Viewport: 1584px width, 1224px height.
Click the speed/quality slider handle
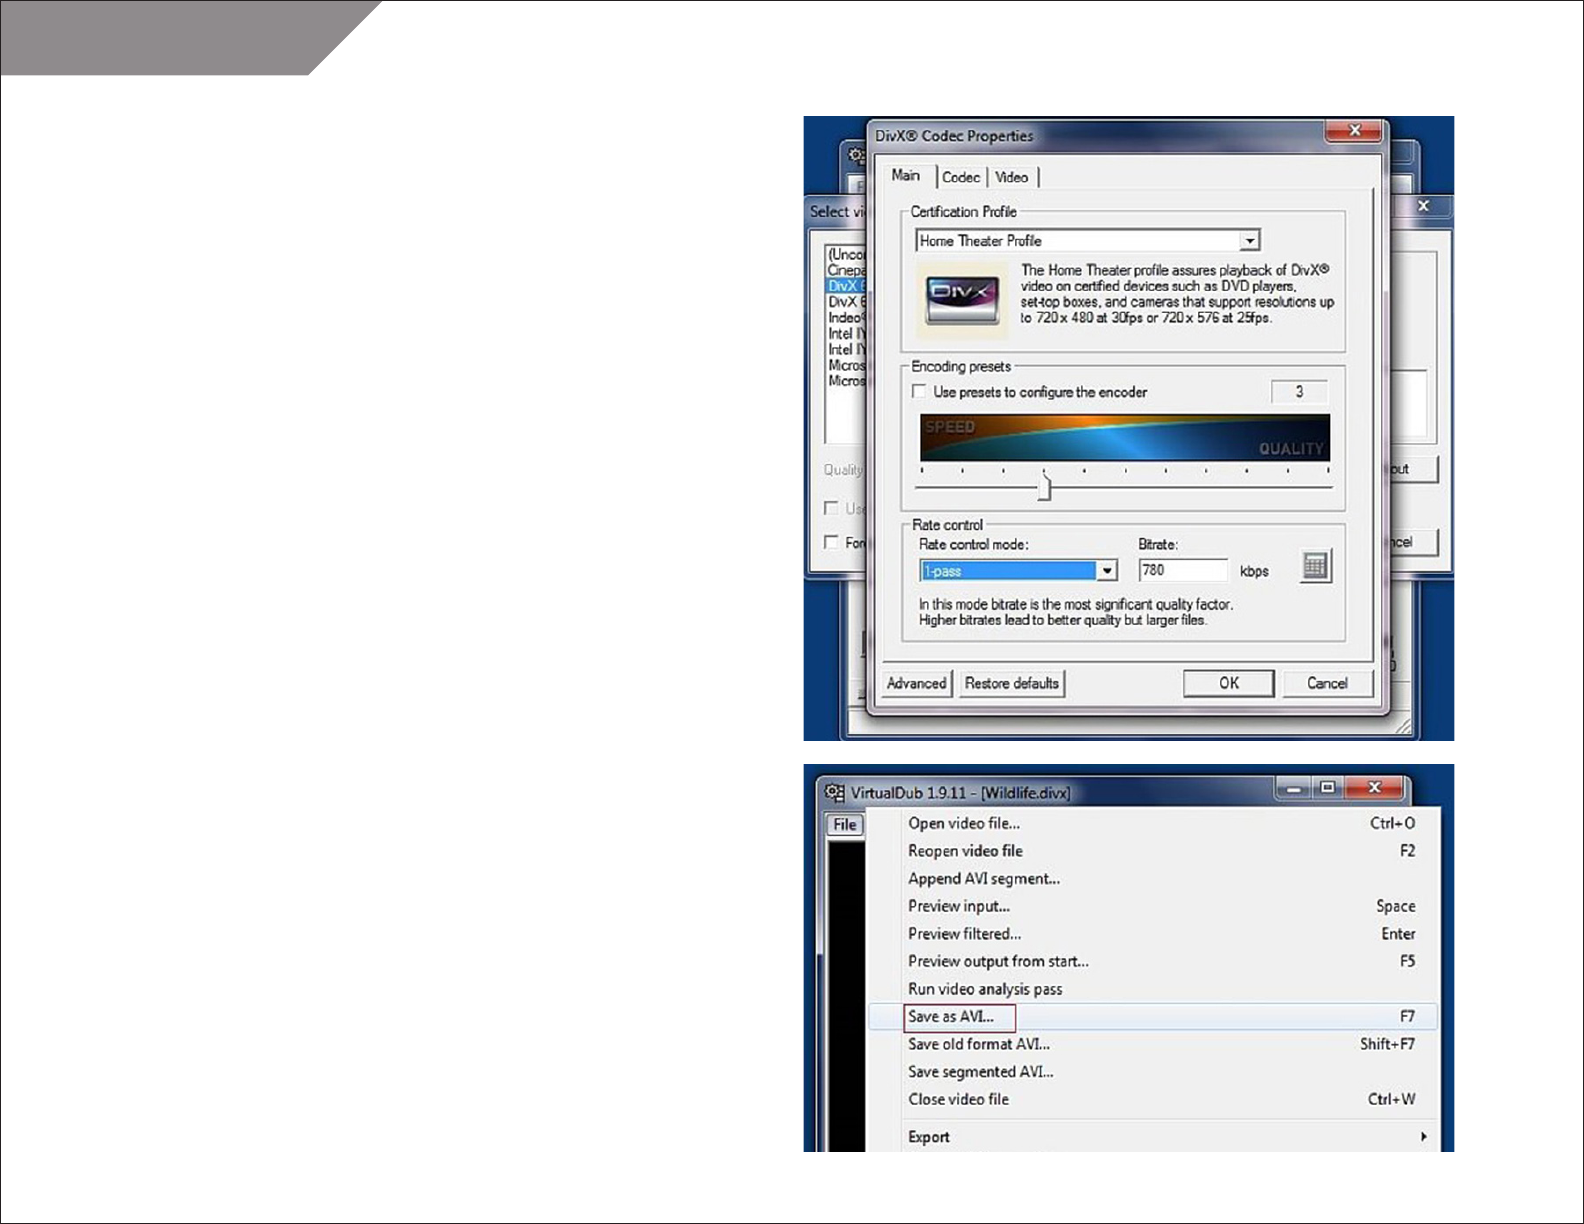click(1044, 487)
